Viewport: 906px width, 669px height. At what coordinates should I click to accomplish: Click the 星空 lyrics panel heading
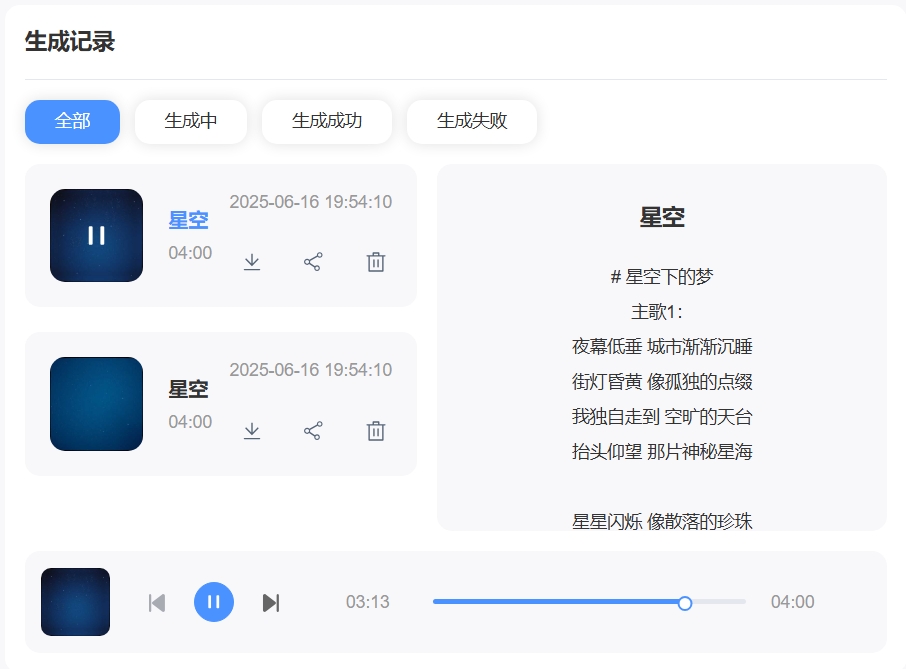coord(662,217)
